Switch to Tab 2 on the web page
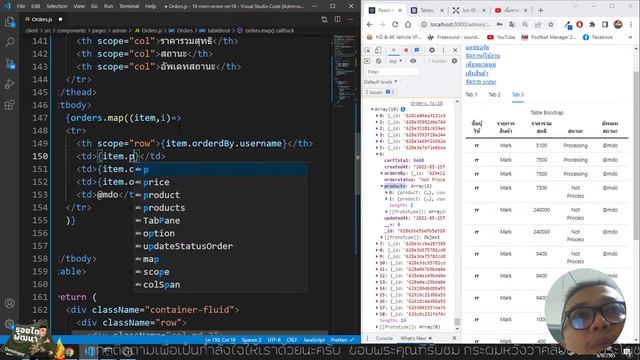Viewport: 640px width, 360px height. [x=494, y=95]
